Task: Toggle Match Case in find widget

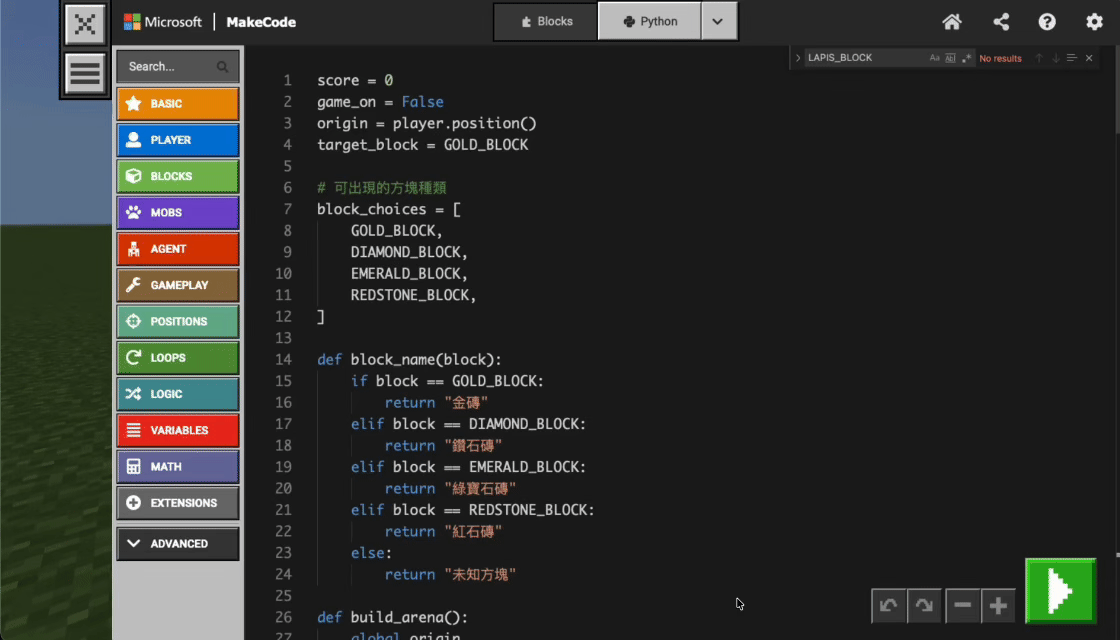Action: (x=935, y=58)
